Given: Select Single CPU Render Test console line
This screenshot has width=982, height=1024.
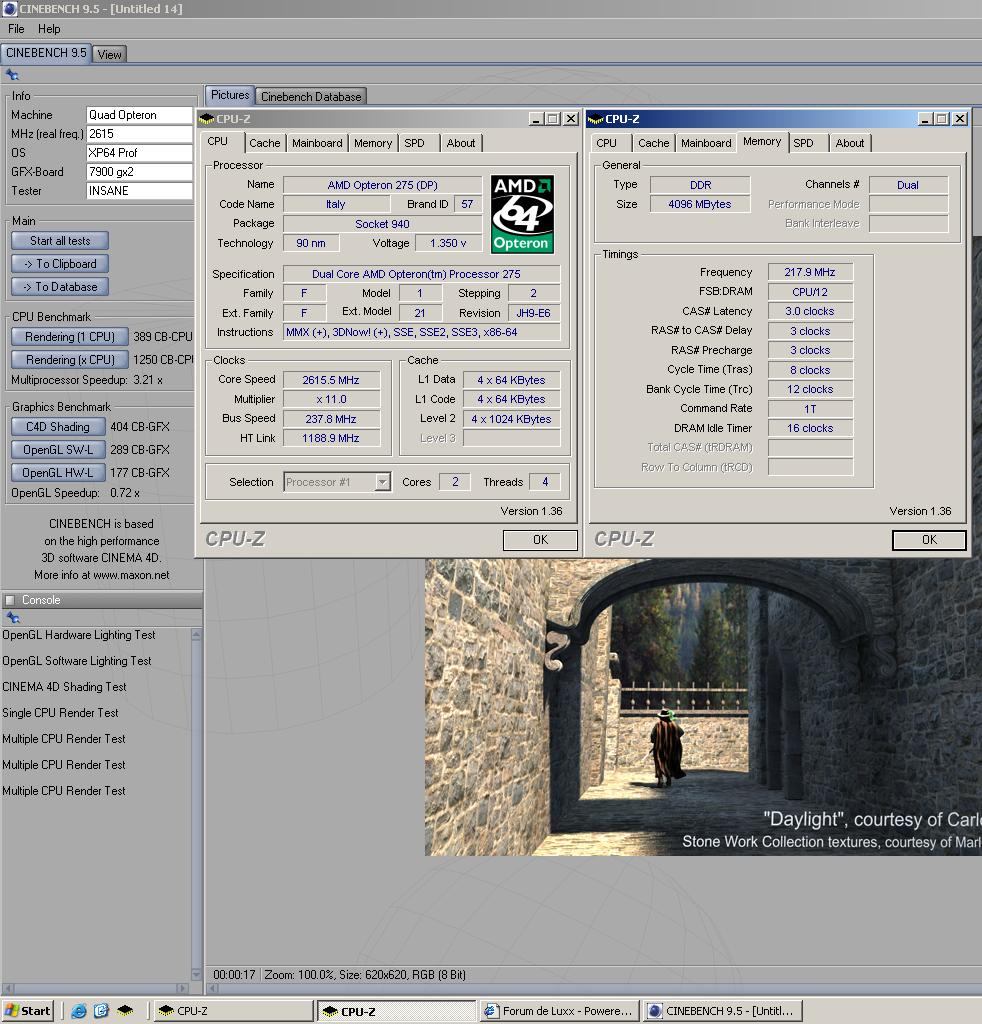Looking at the screenshot, I should click(x=60, y=713).
